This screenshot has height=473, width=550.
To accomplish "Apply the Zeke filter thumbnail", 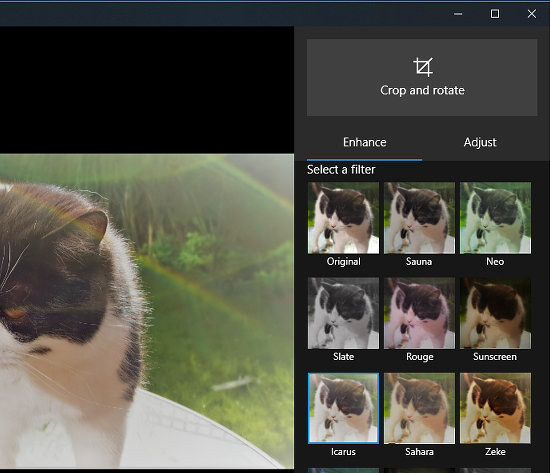I will pos(495,408).
